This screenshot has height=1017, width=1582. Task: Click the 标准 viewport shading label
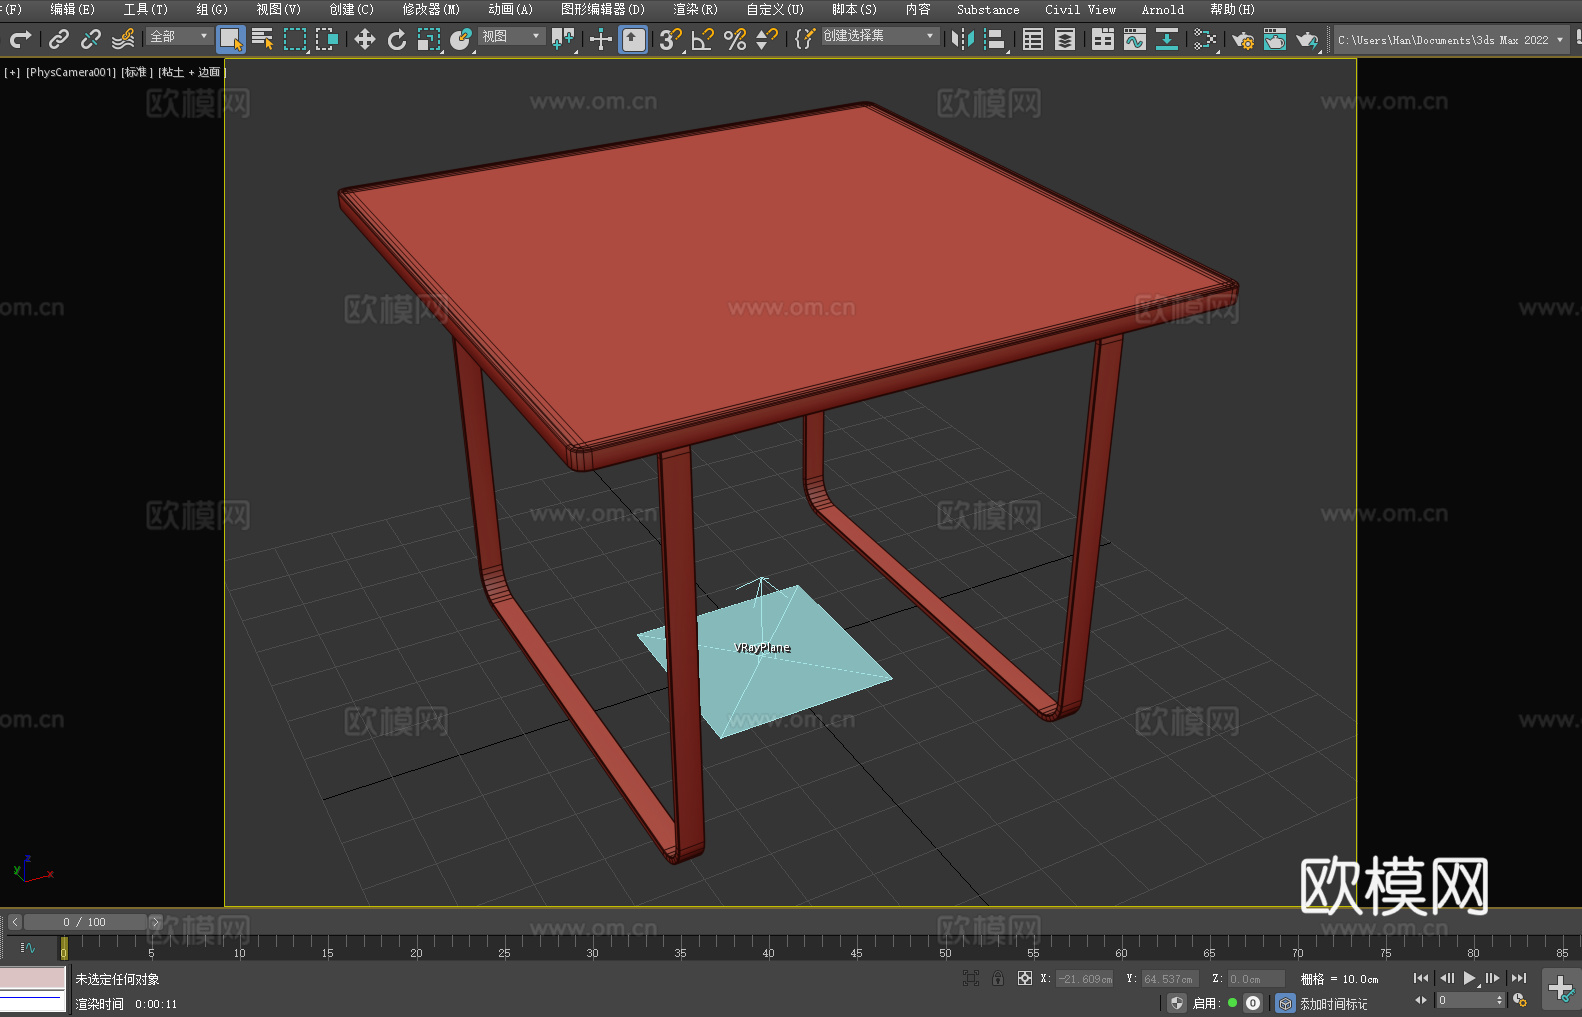coord(137,72)
